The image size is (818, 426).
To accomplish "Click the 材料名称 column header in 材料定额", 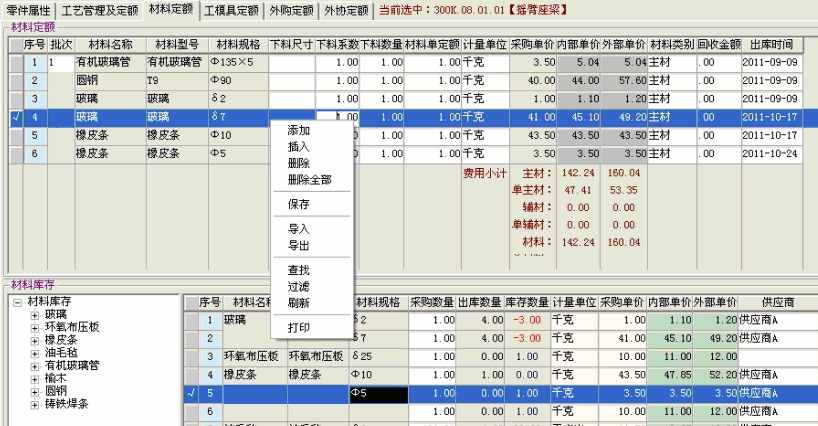I will [x=110, y=45].
